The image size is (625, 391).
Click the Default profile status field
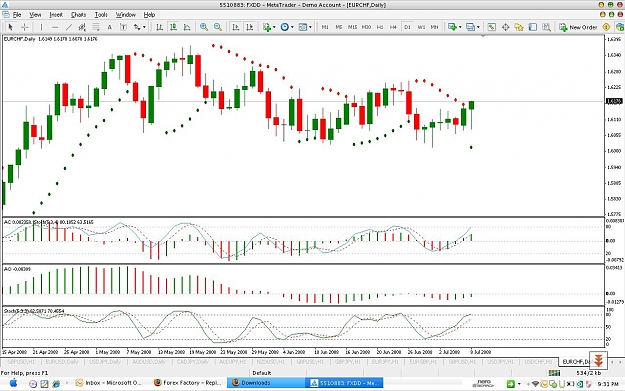[x=261, y=373]
